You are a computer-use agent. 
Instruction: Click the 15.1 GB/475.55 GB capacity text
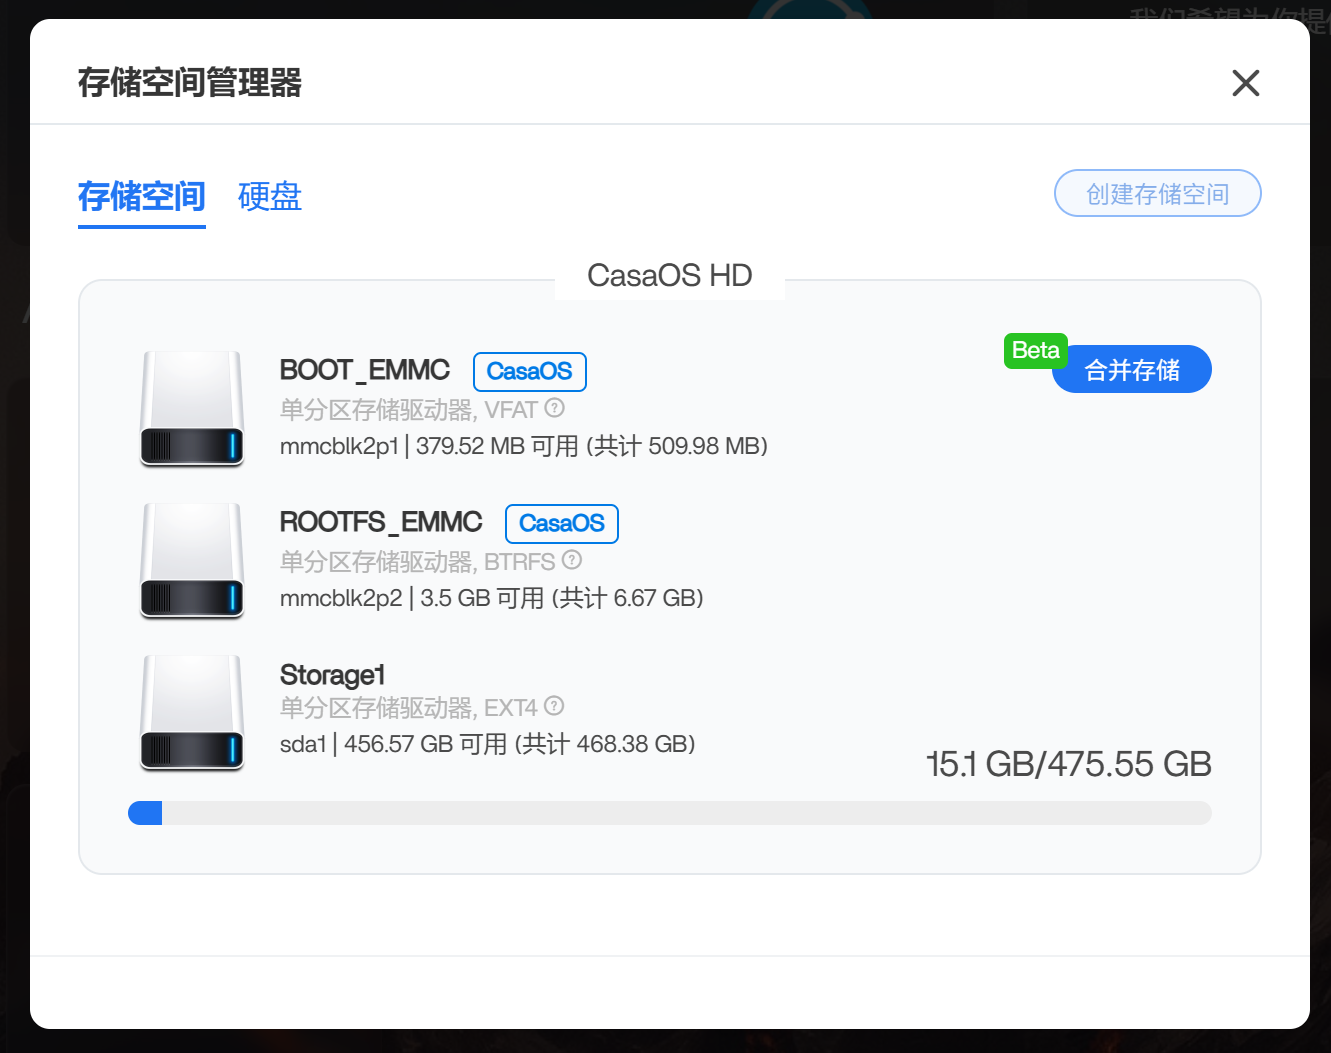[x=1068, y=763]
